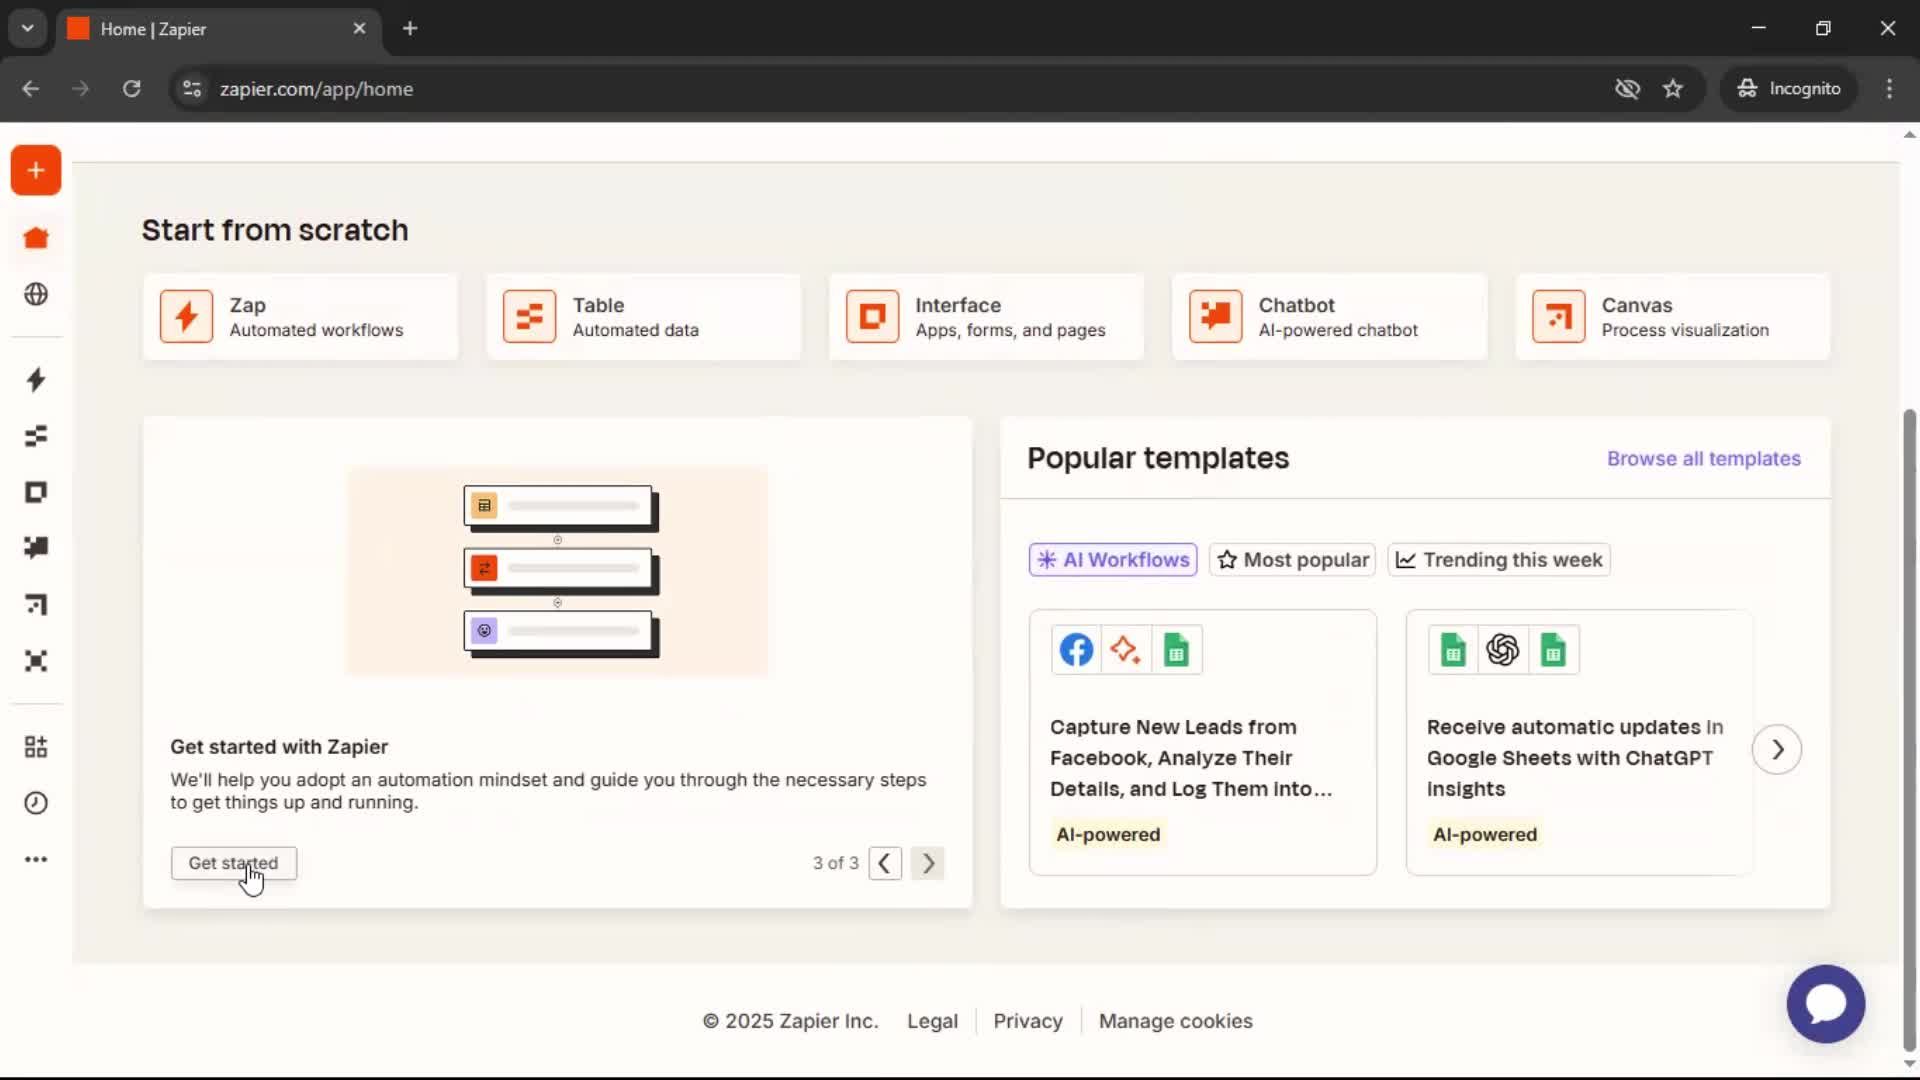The width and height of the screenshot is (1920, 1080).
Task: Create a Chatbot from AI-powered chatbot card
Action: (1329, 316)
